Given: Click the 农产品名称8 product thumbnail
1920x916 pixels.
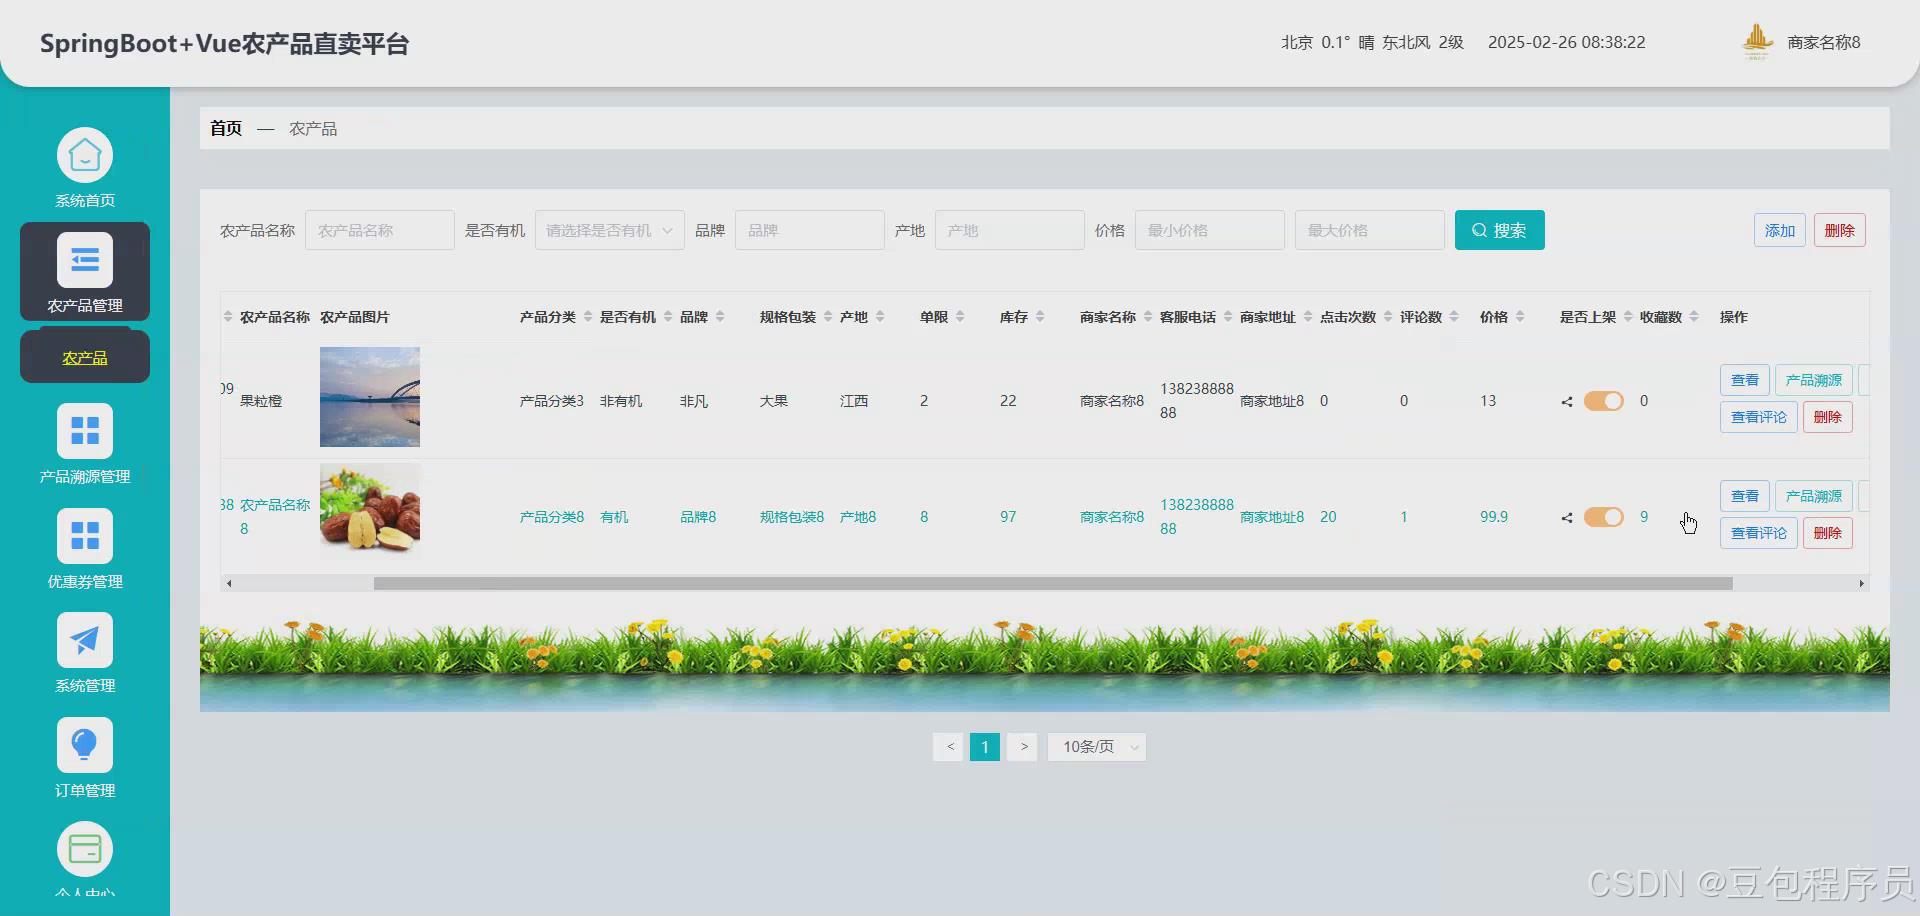Looking at the screenshot, I should point(369,510).
